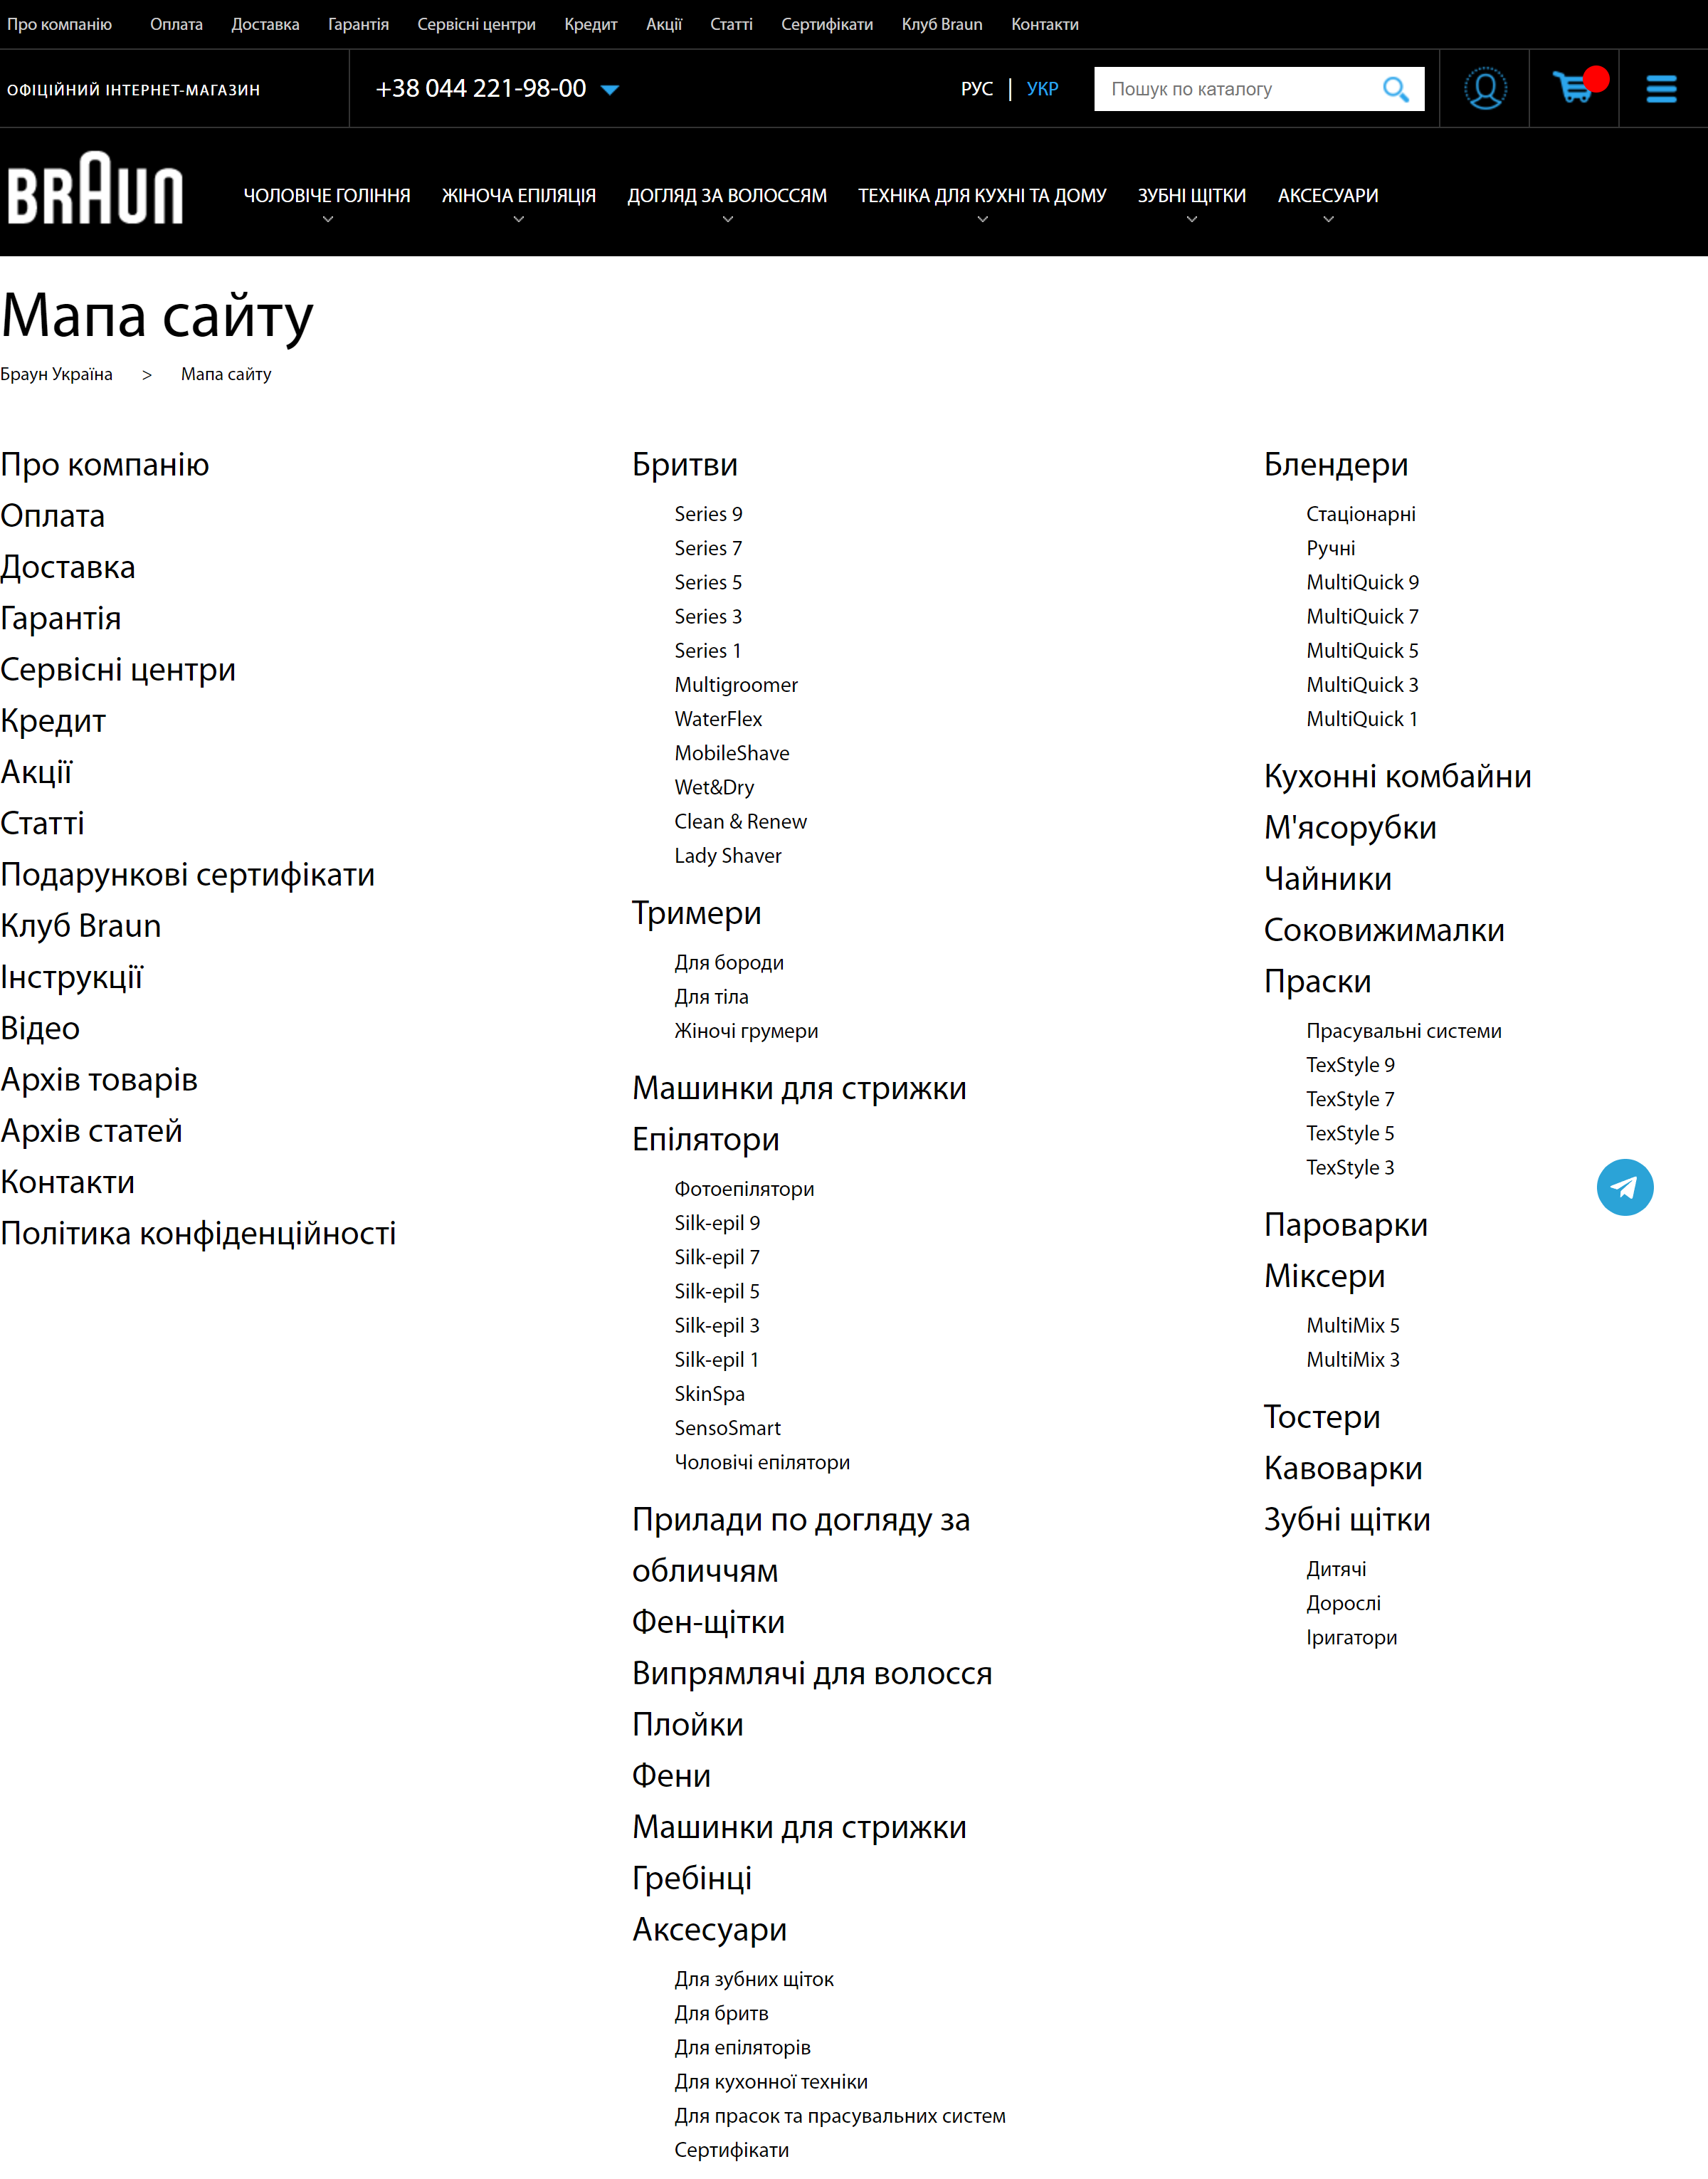Open the MultiQuick 9 blenders link
Screen dimensions: 1708x2179
[x=1362, y=581]
